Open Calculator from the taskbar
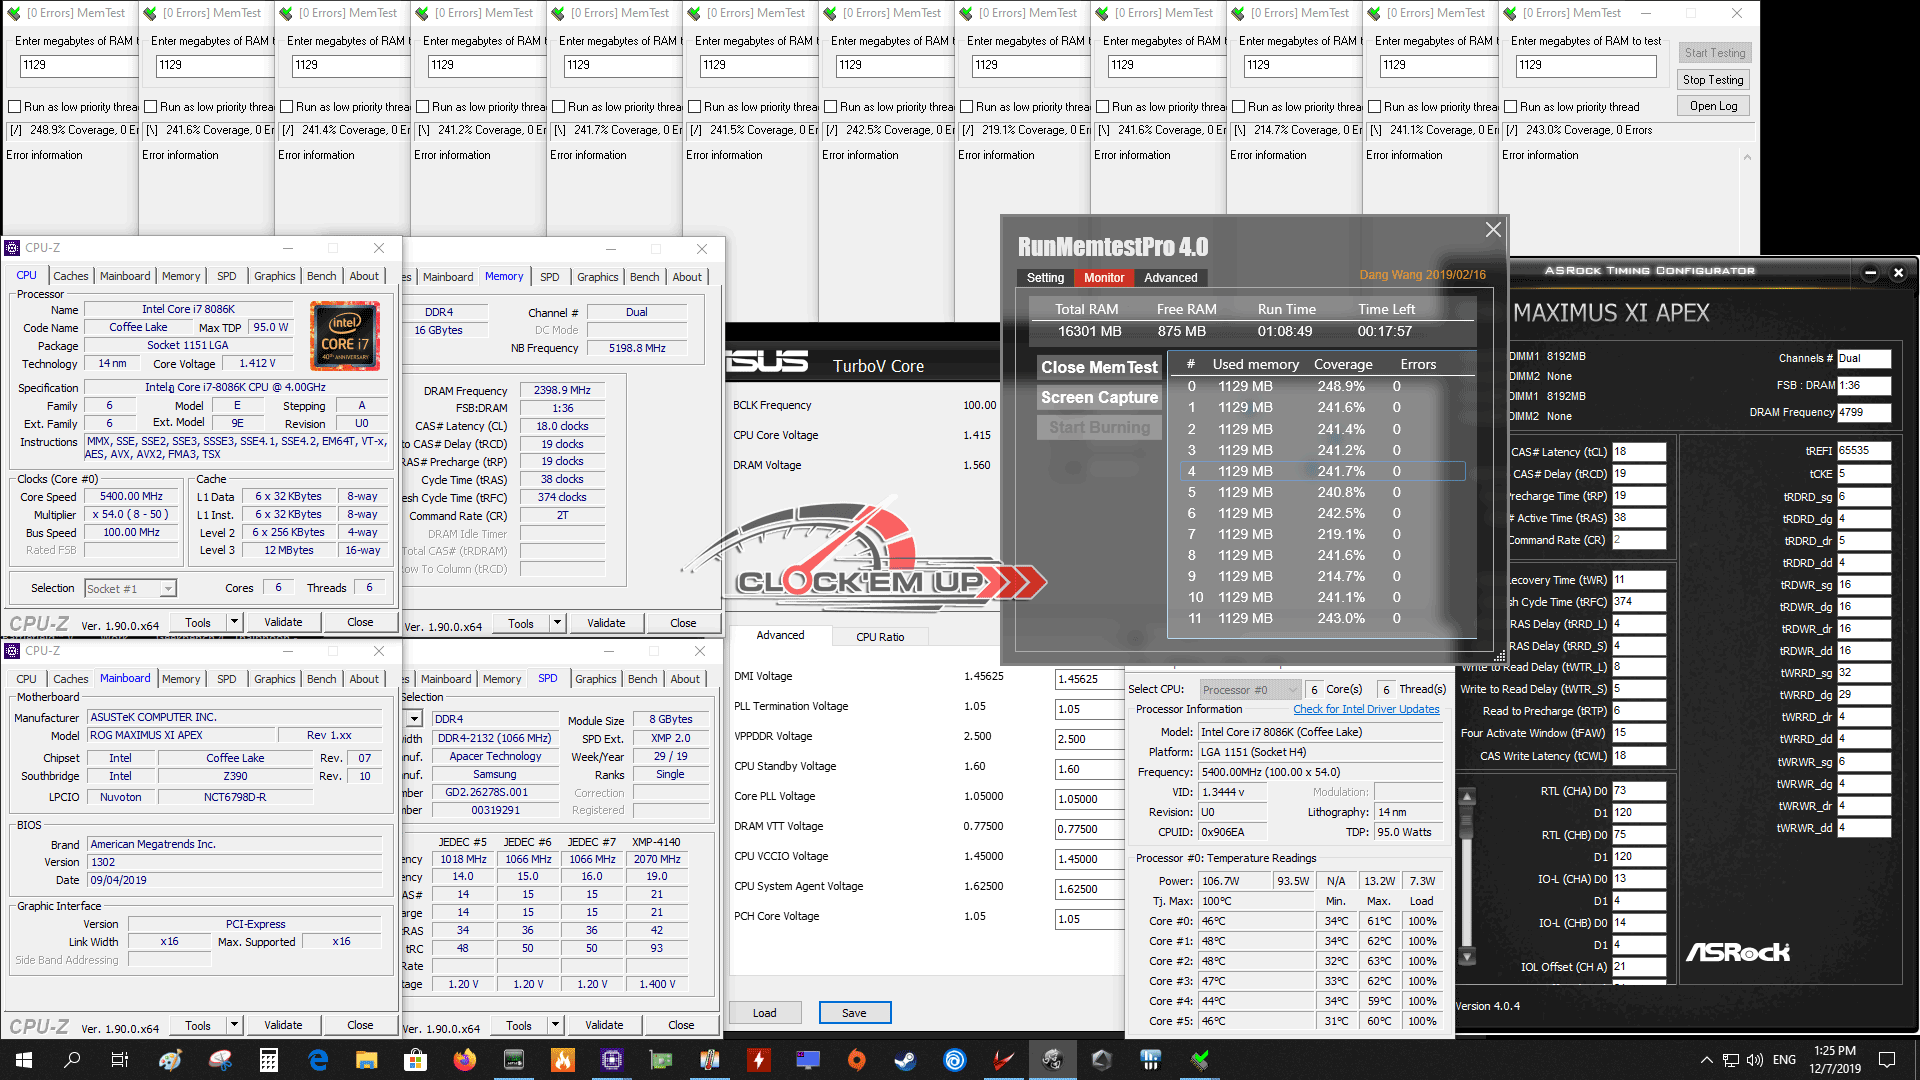1920x1080 pixels. point(268,1060)
